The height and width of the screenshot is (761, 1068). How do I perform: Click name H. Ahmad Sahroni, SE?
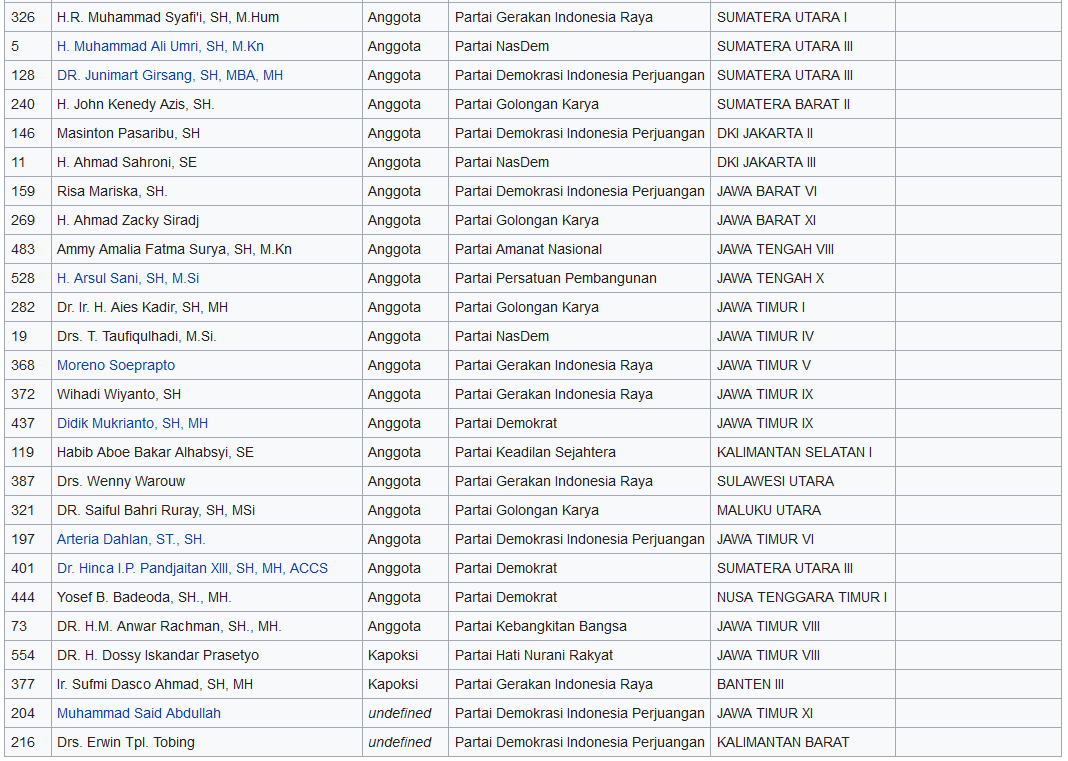coord(127,162)
